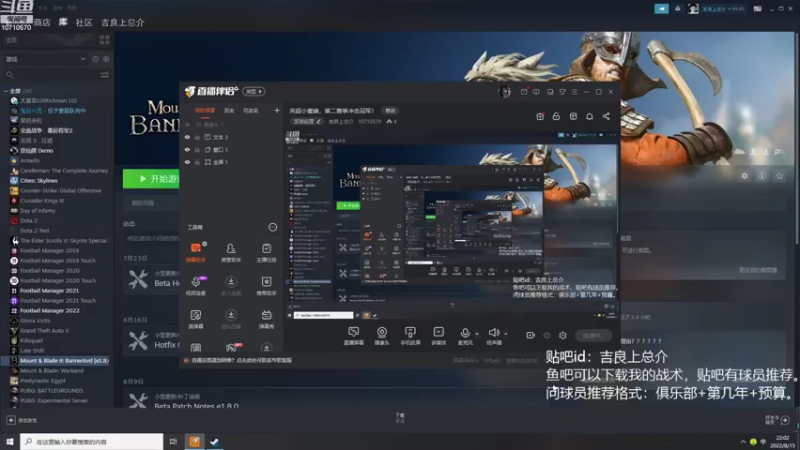
Task: Expand microphone options arrow
Action: coord(477,334)
